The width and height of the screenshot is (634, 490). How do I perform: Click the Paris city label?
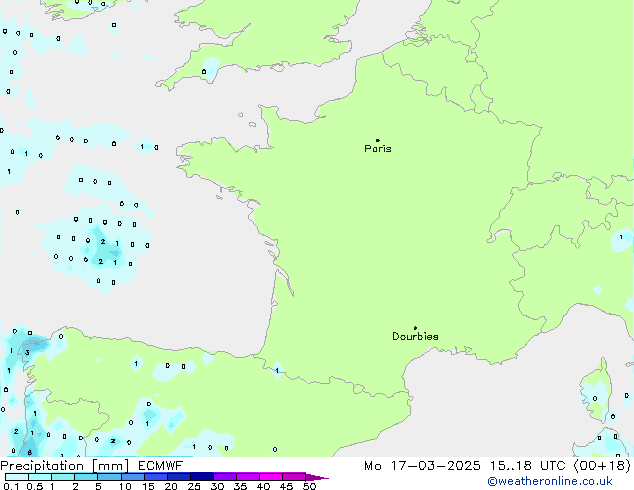(x=378, y=149)
